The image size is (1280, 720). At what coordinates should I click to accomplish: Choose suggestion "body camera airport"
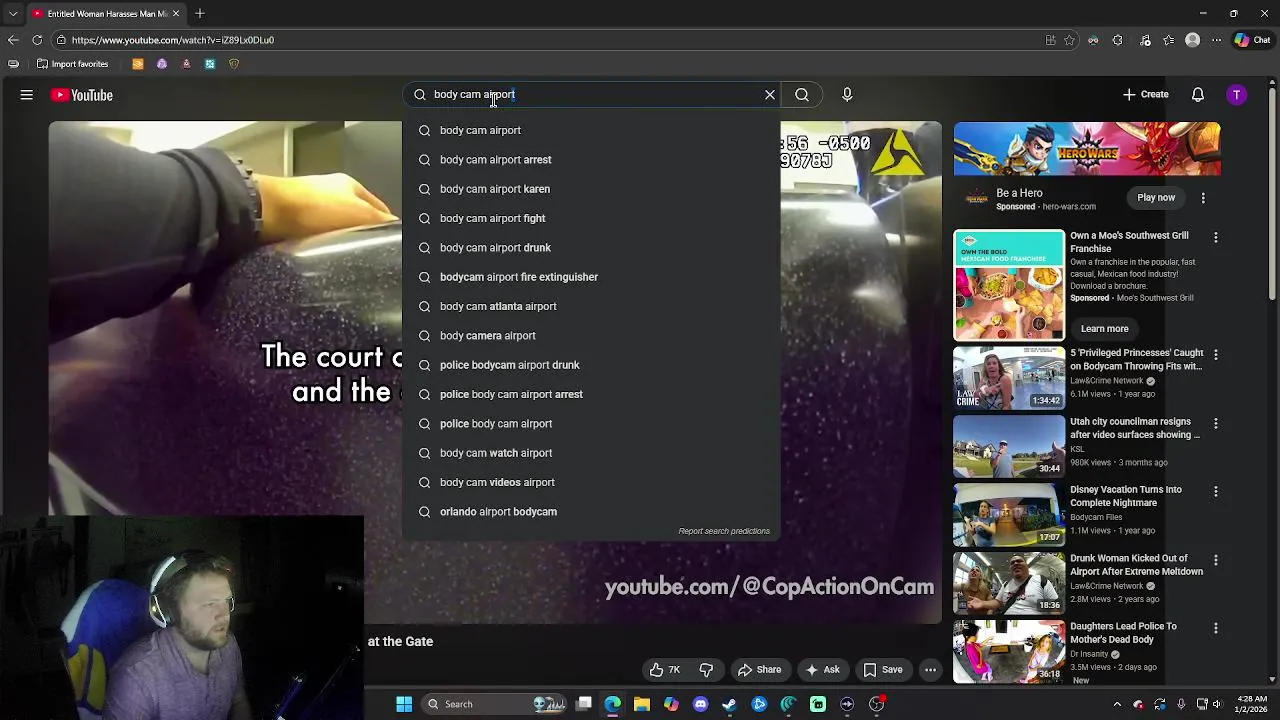coord(591,336)
